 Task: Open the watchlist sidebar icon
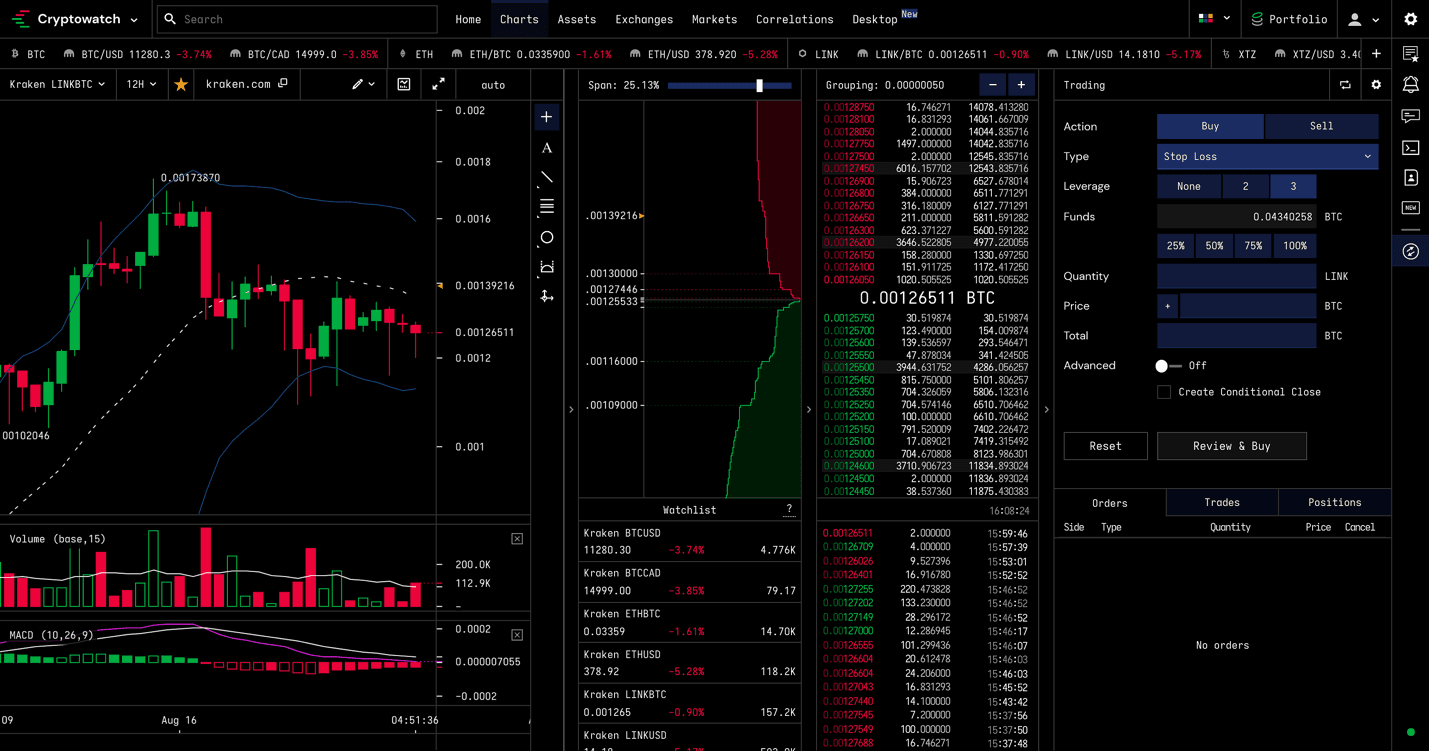tap(1411, 54)
